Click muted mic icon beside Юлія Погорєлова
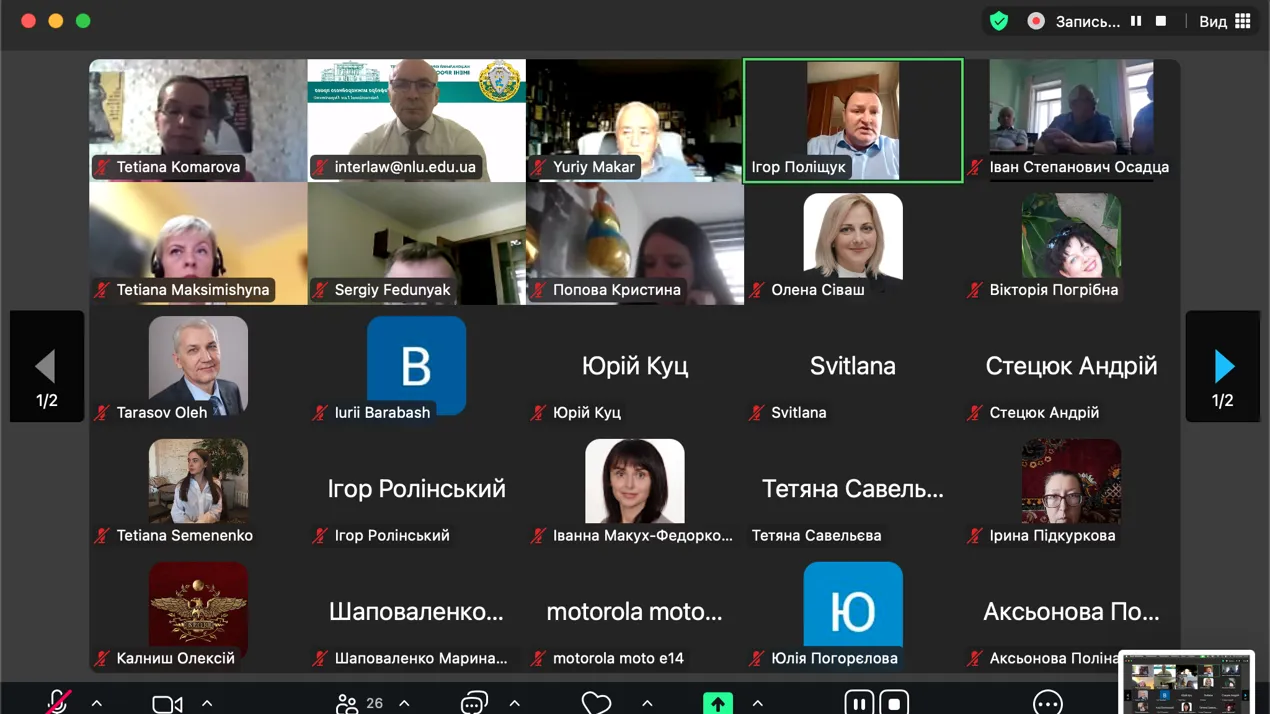Image resolution: width=1270 pixels, height=714 pixels. coord(757,658)
